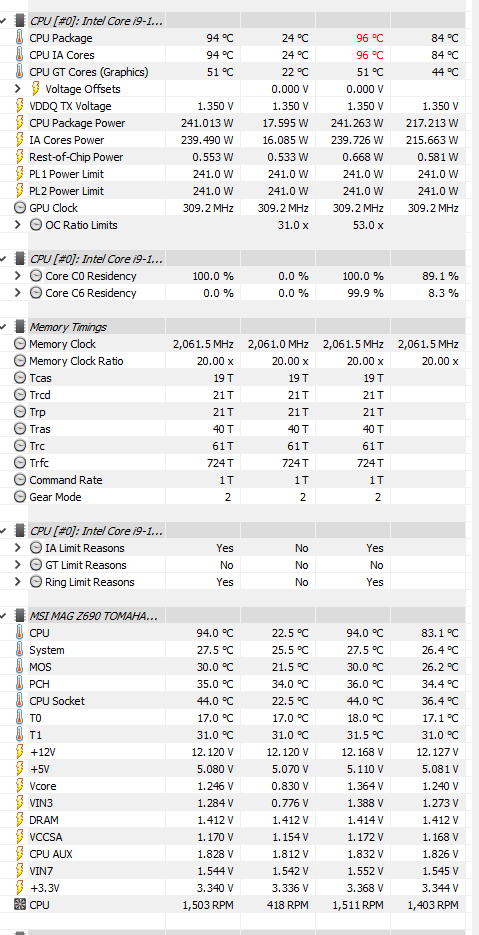Screen dimensions: 479x935
Task: Select the PL1 Power Limit row
Action: click(239, 174)
